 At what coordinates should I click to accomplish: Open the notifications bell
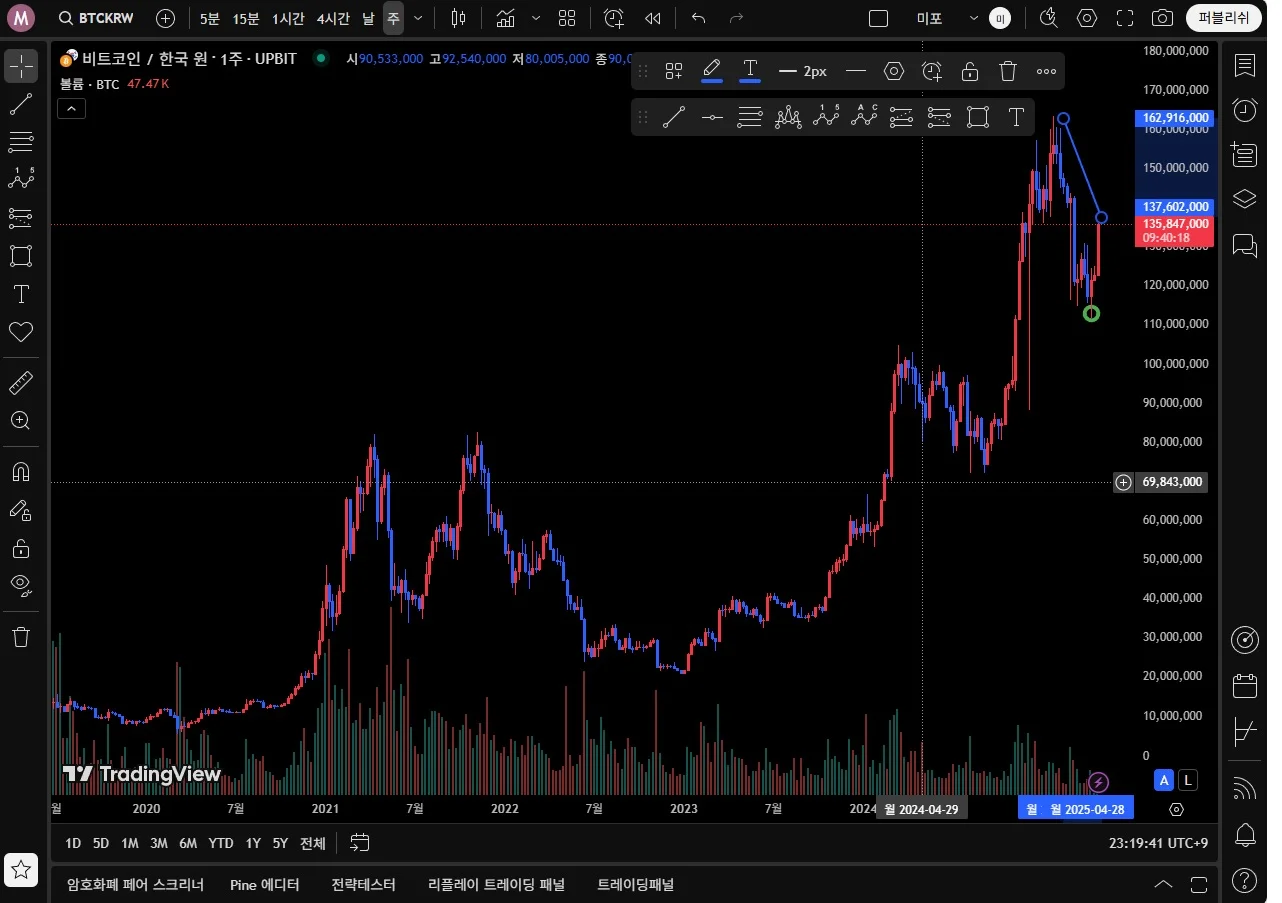1245,834
